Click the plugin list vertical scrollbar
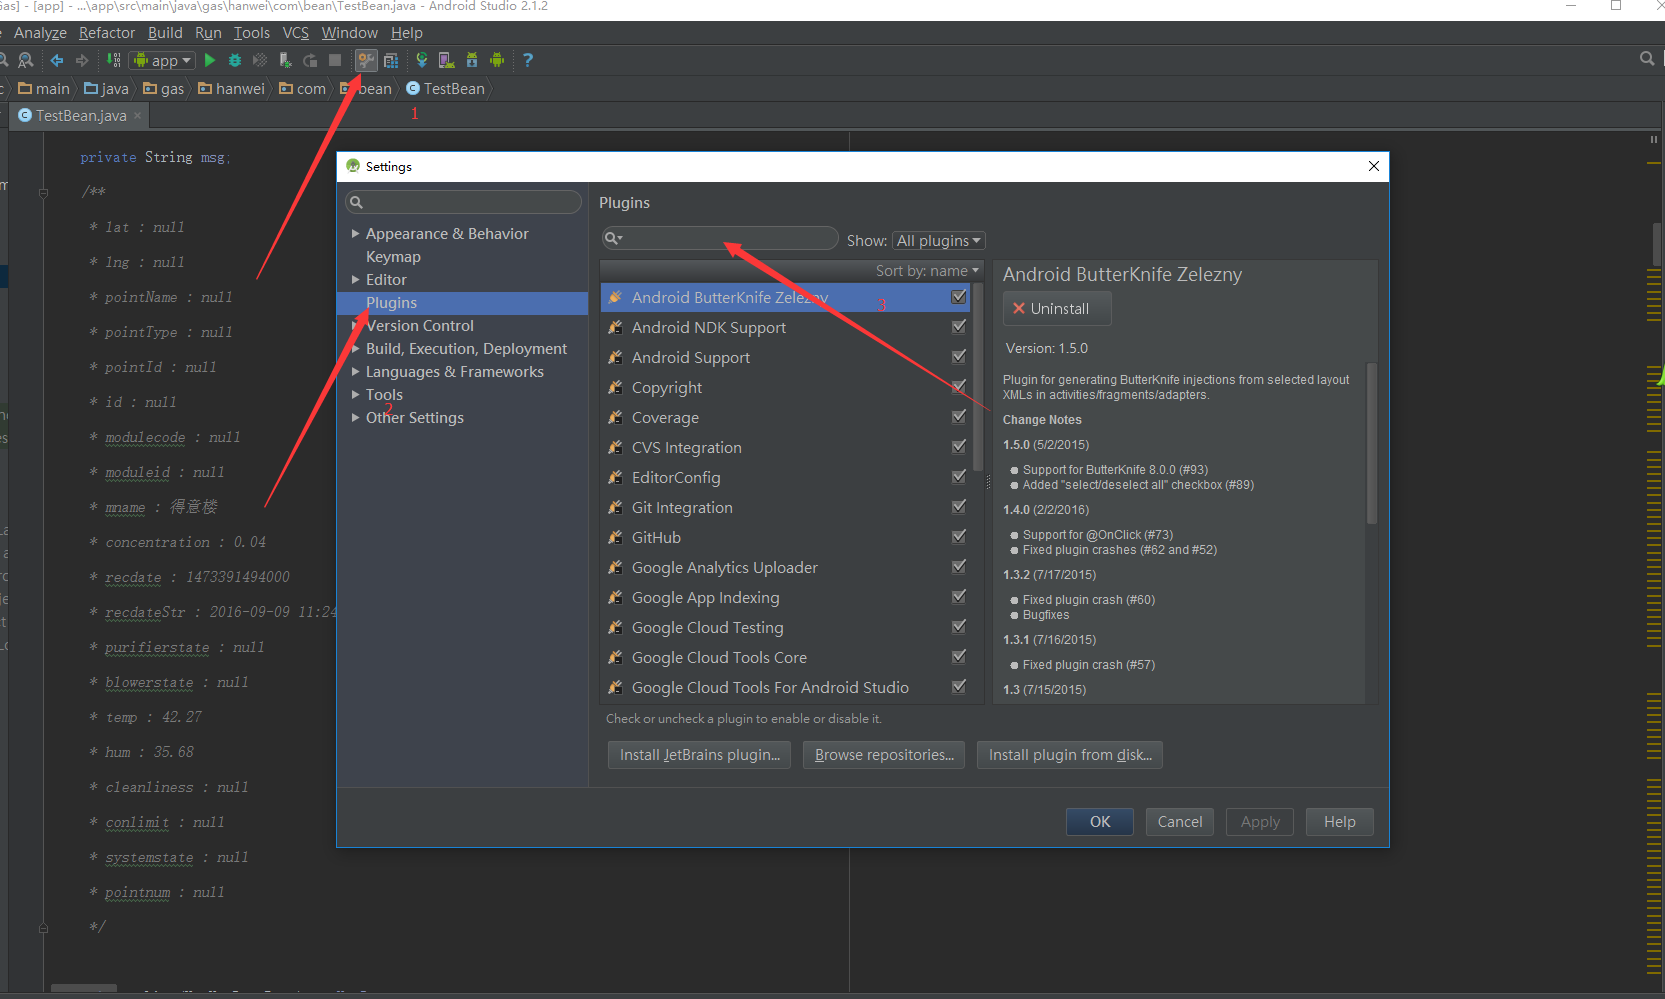This screenshot has width=1665, height=999. (978, 378)
